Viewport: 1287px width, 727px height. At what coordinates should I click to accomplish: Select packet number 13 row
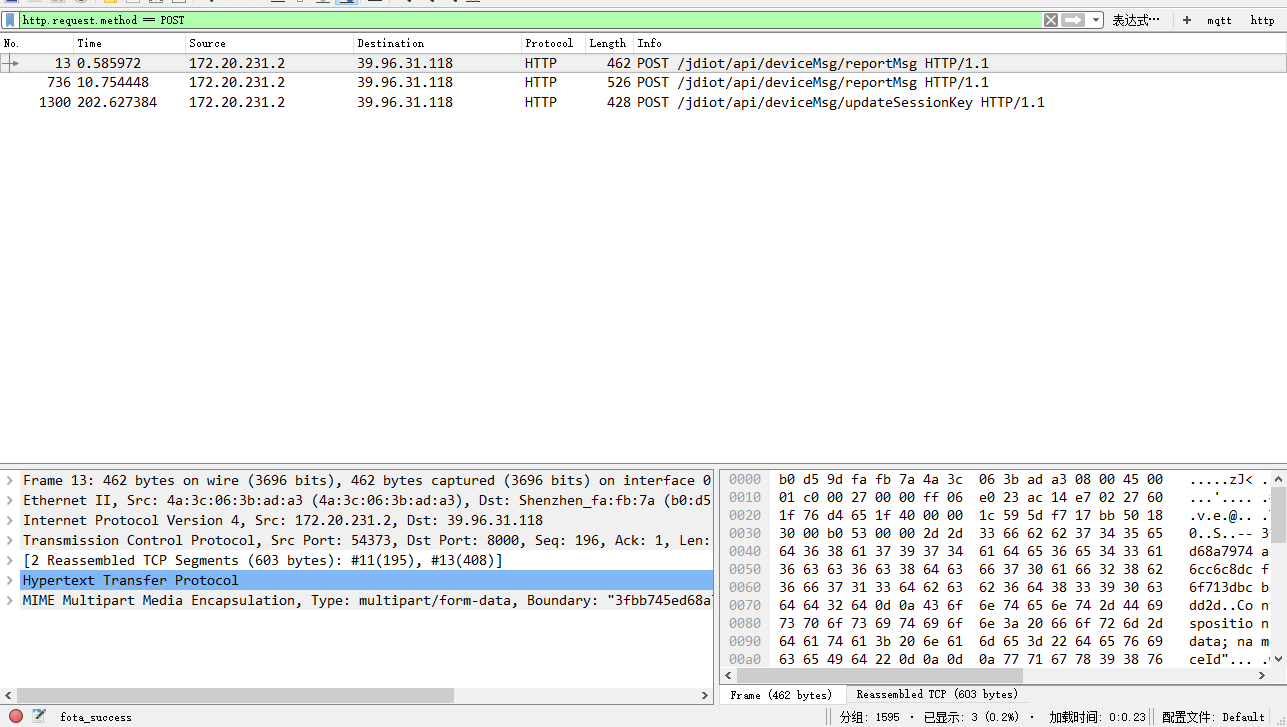tap(643, 63)
